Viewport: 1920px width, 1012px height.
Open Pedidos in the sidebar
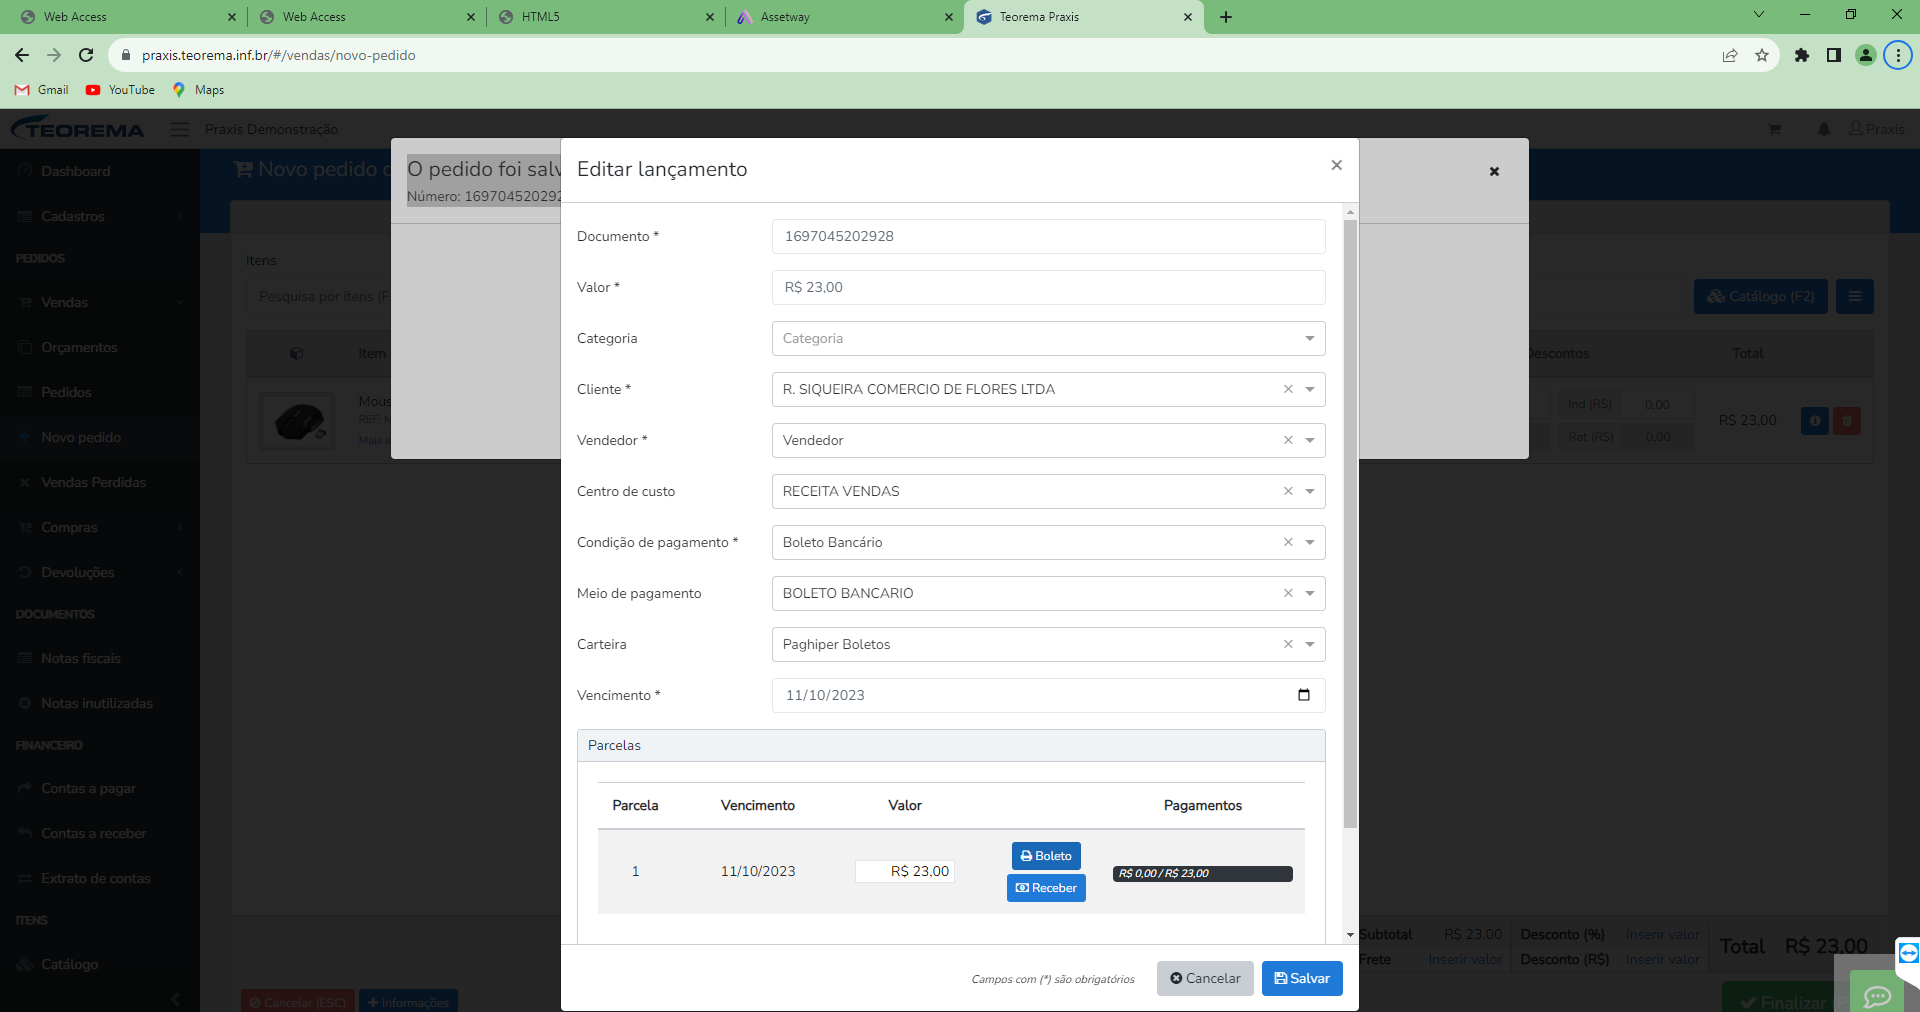coord(66,392)
